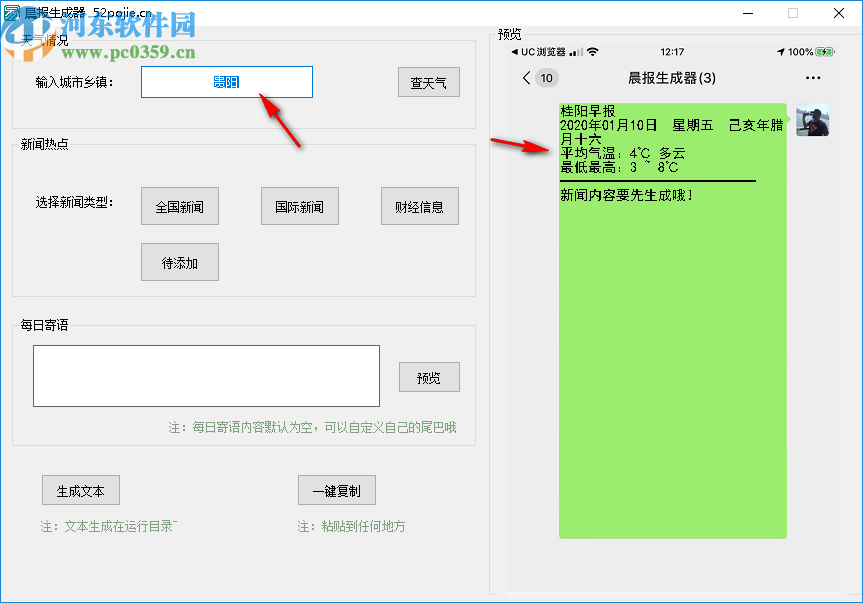This screenshot has height=603, width=863.
Task: Click inside the 每日寄语 text box
Action: click(x=206, y=375)
